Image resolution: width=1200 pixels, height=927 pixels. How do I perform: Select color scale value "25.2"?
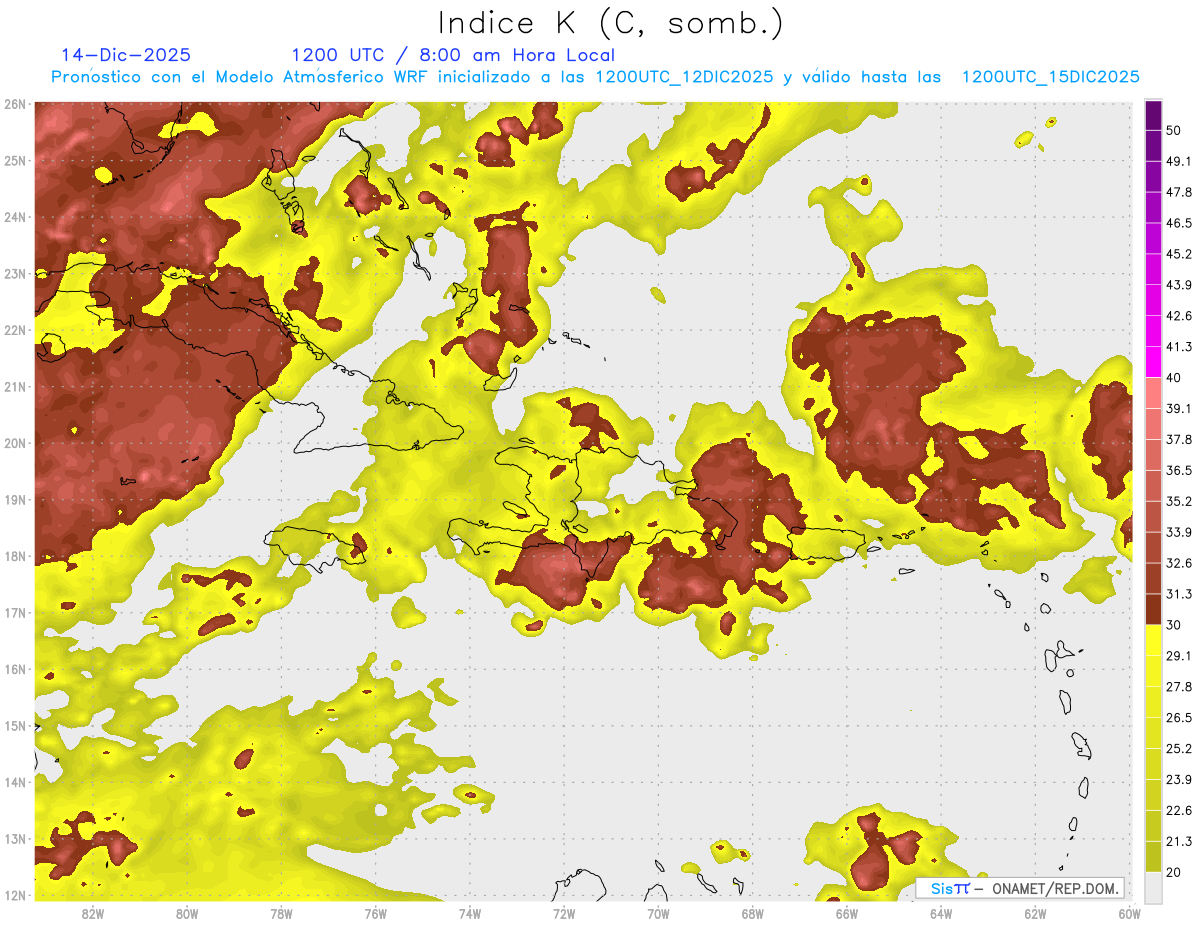click(1178, 748)
